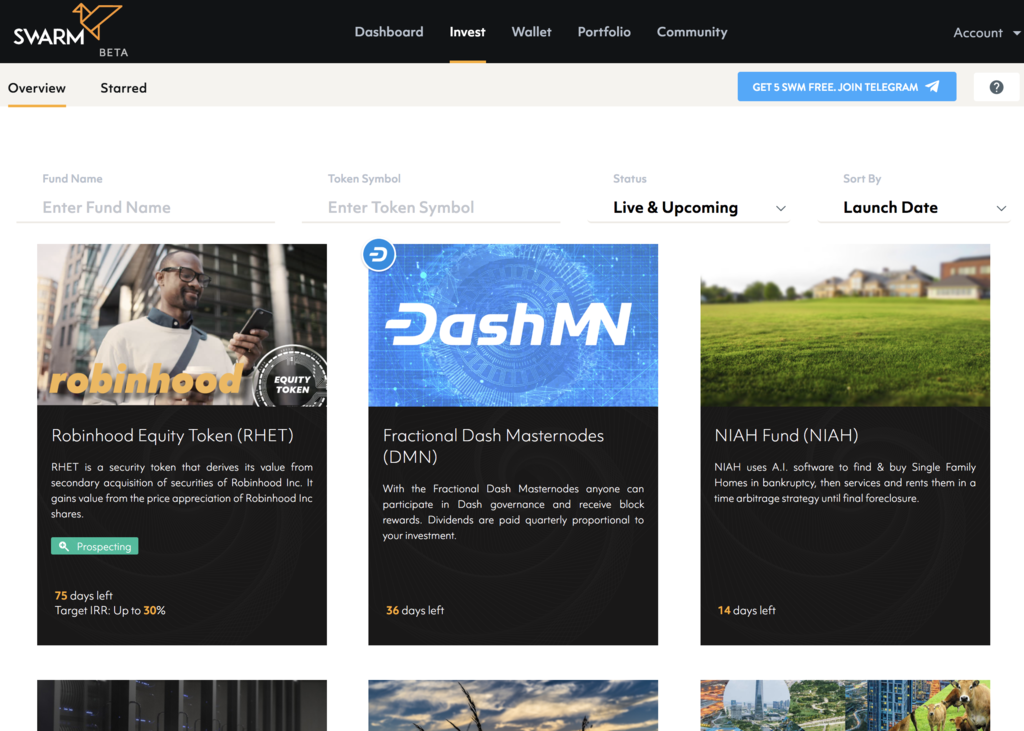Click the 'Fund Name' field label
The height and width of the screenshot is (731, 1024).
click(x=72, y=178)
